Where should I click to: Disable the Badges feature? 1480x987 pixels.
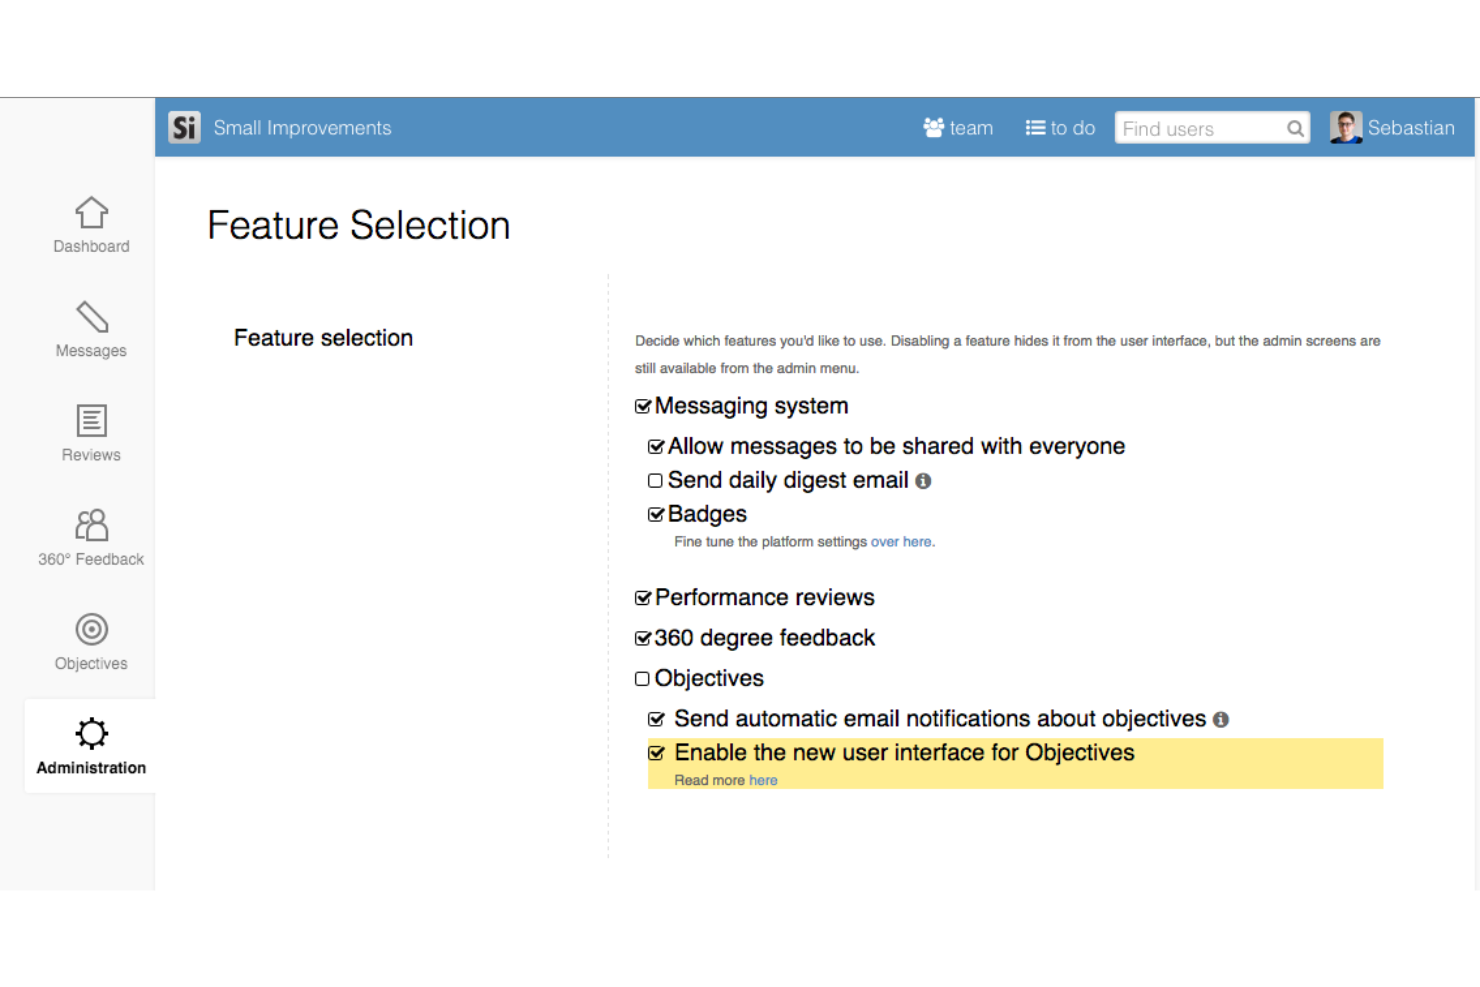(656, 514)
